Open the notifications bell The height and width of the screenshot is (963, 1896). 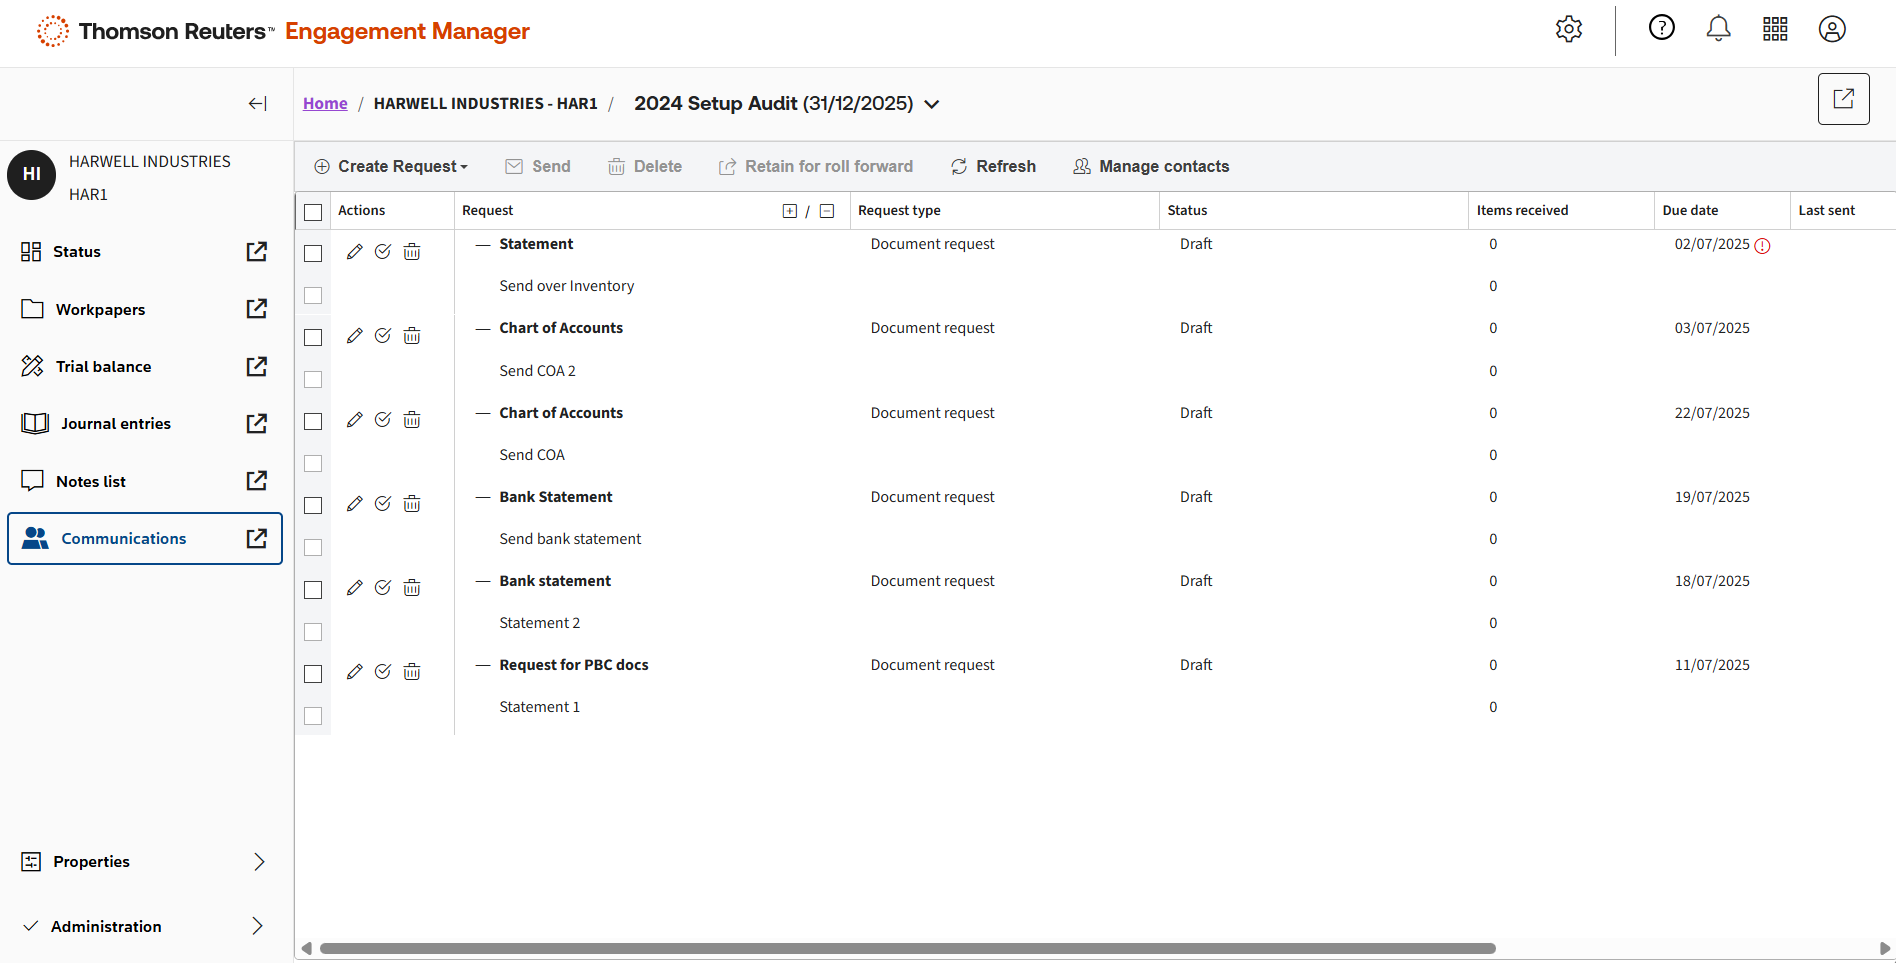tap(1718, 29)
